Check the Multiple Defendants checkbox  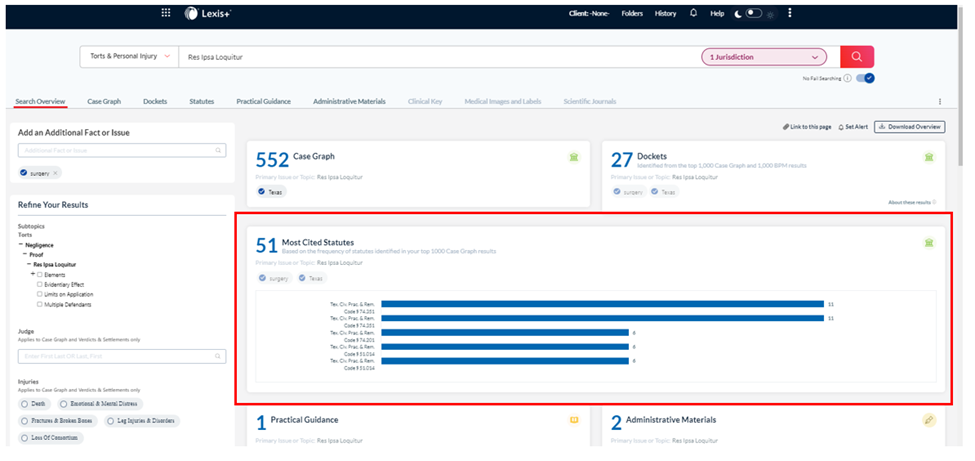coord(40,305)
